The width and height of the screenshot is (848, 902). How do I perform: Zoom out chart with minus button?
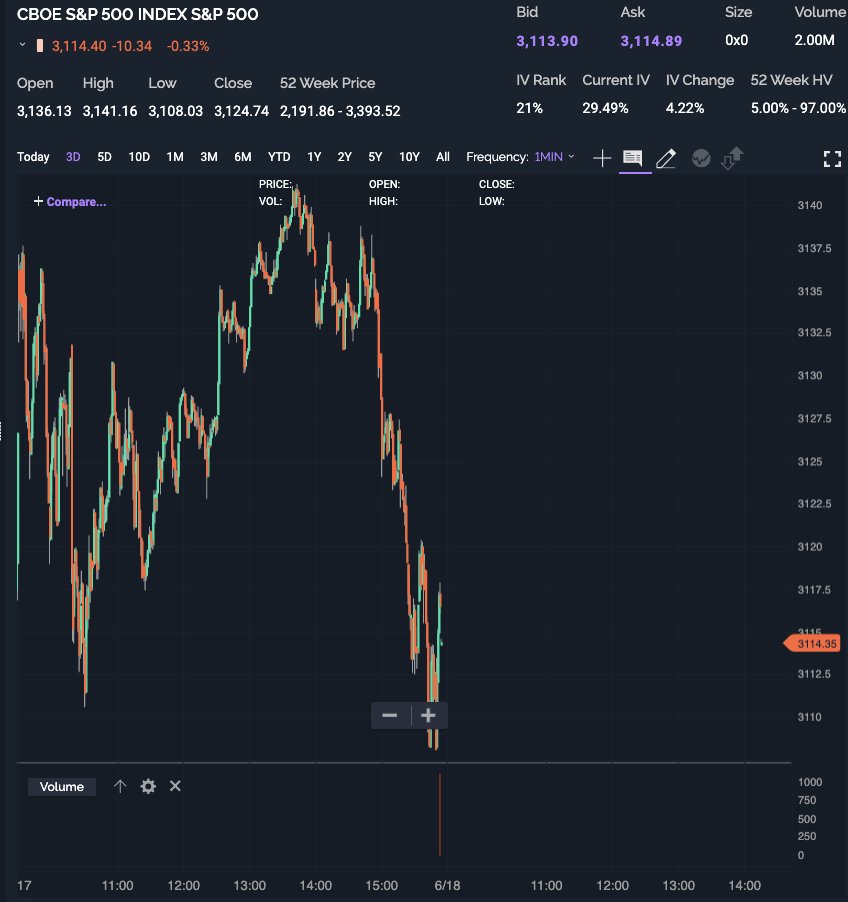point(390,715)
